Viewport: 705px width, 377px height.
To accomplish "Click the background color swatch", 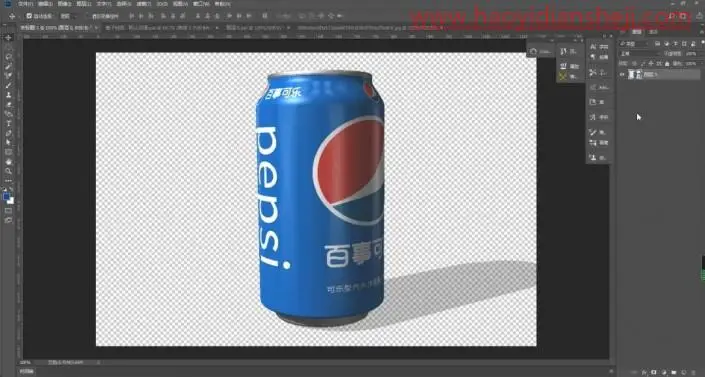I will (x=10, y=201).
